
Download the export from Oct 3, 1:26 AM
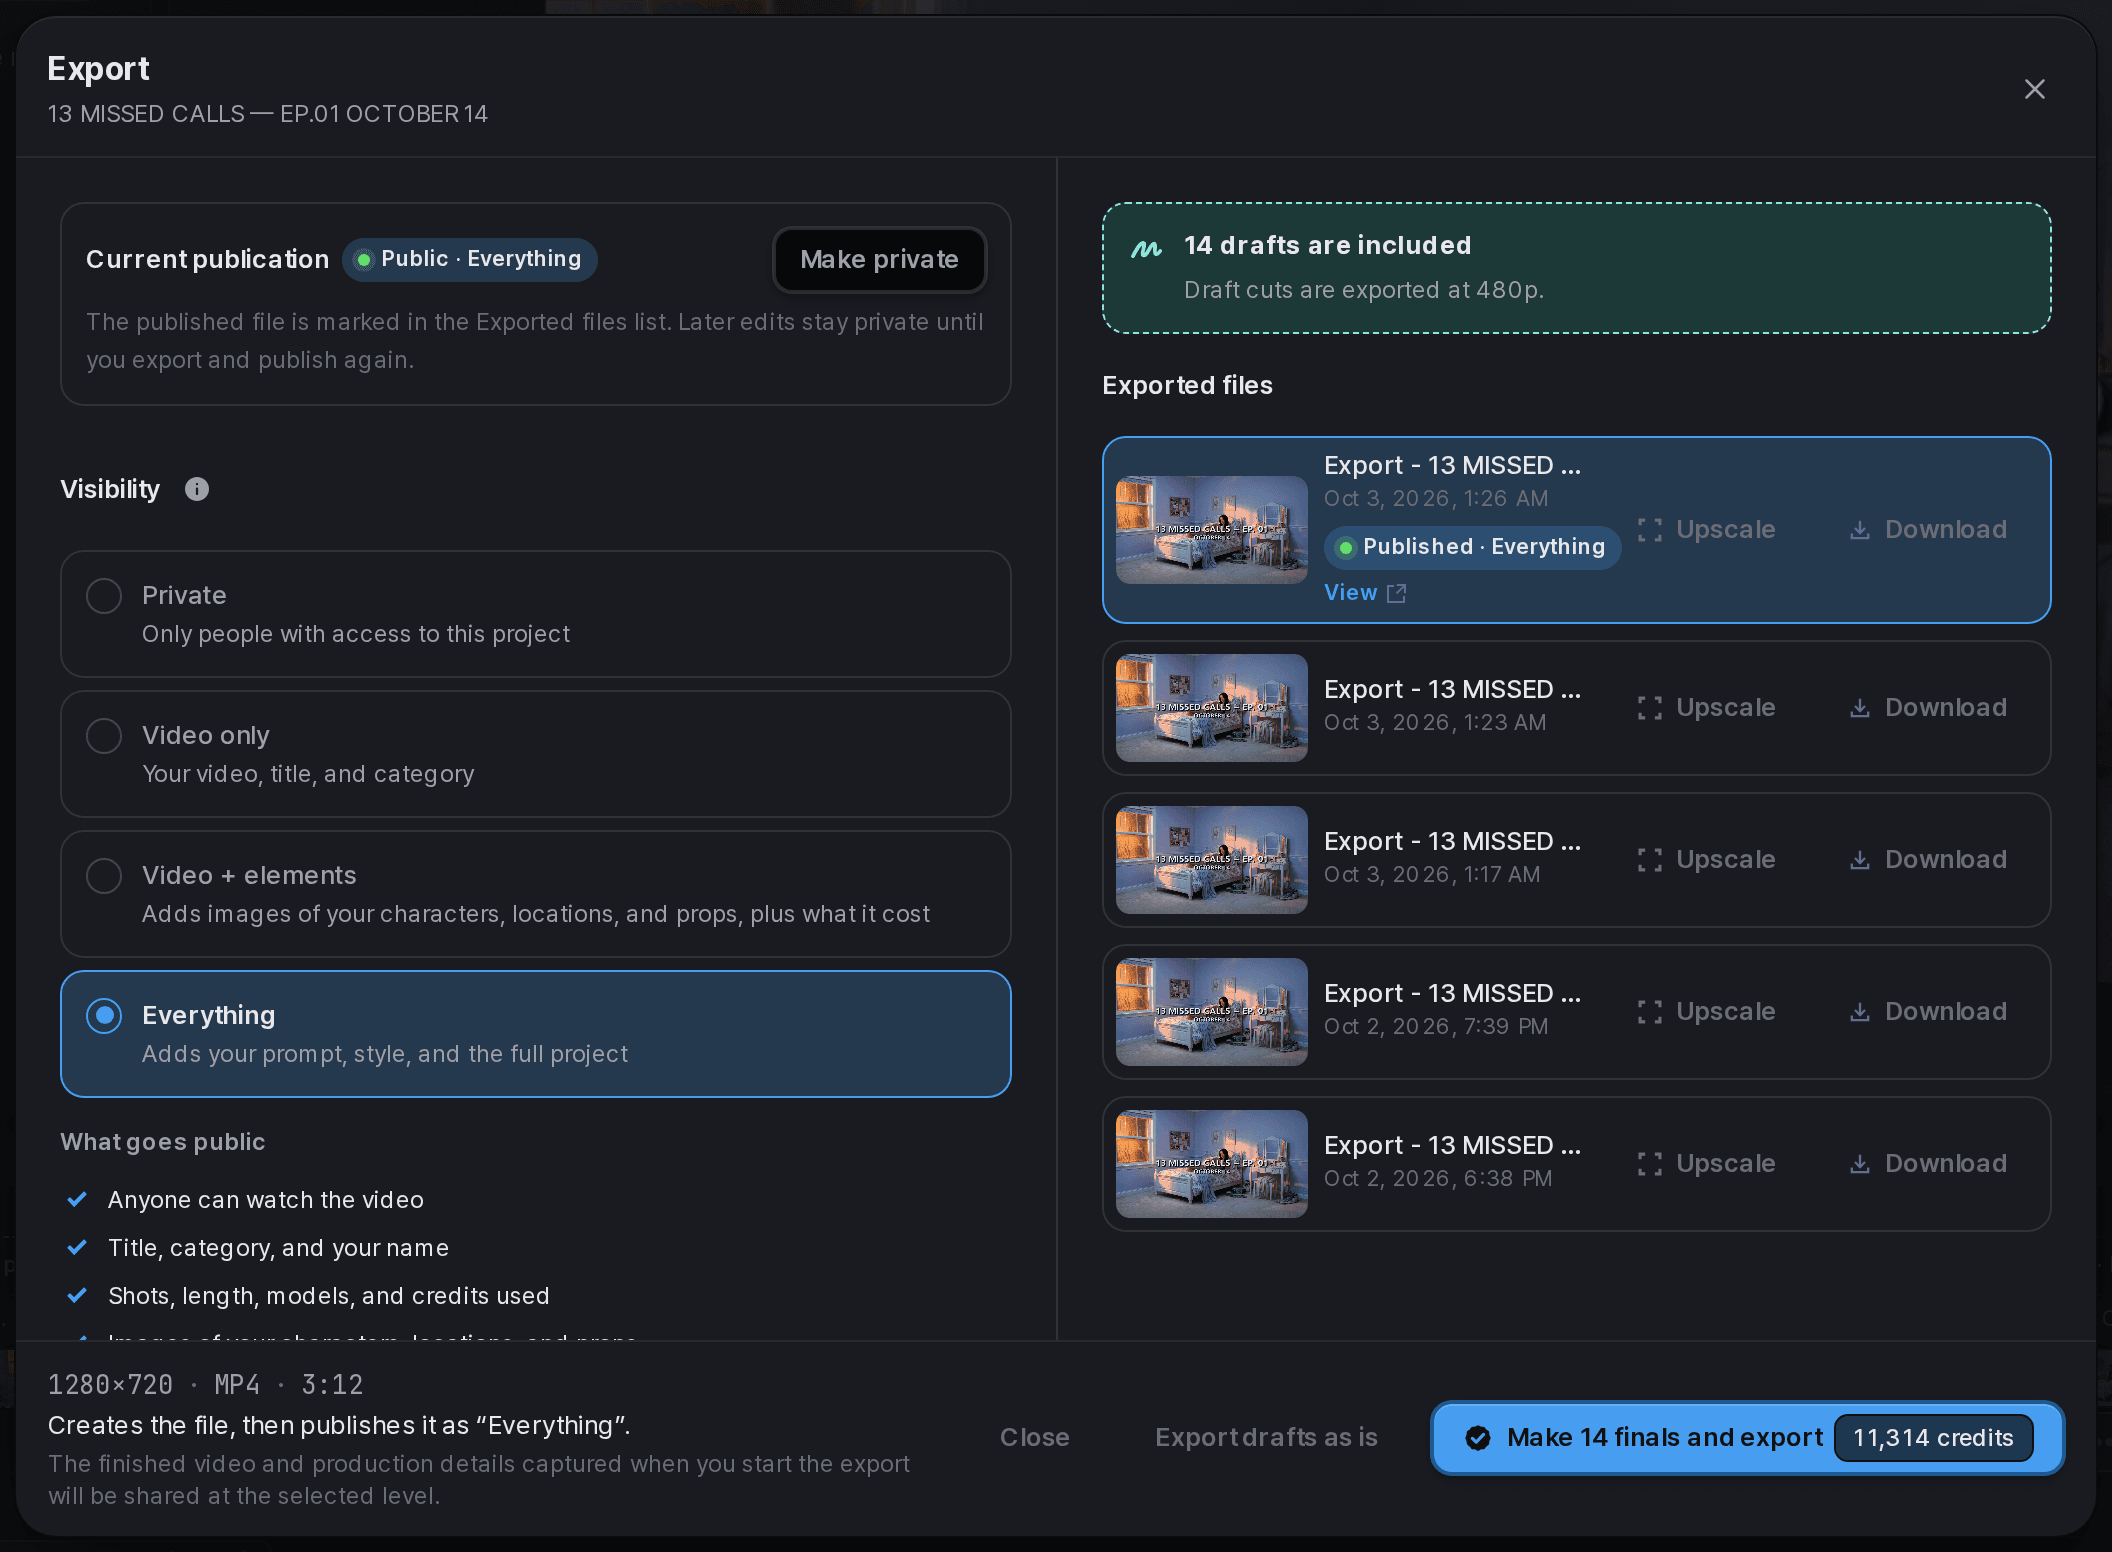[x=1928, y=530]
